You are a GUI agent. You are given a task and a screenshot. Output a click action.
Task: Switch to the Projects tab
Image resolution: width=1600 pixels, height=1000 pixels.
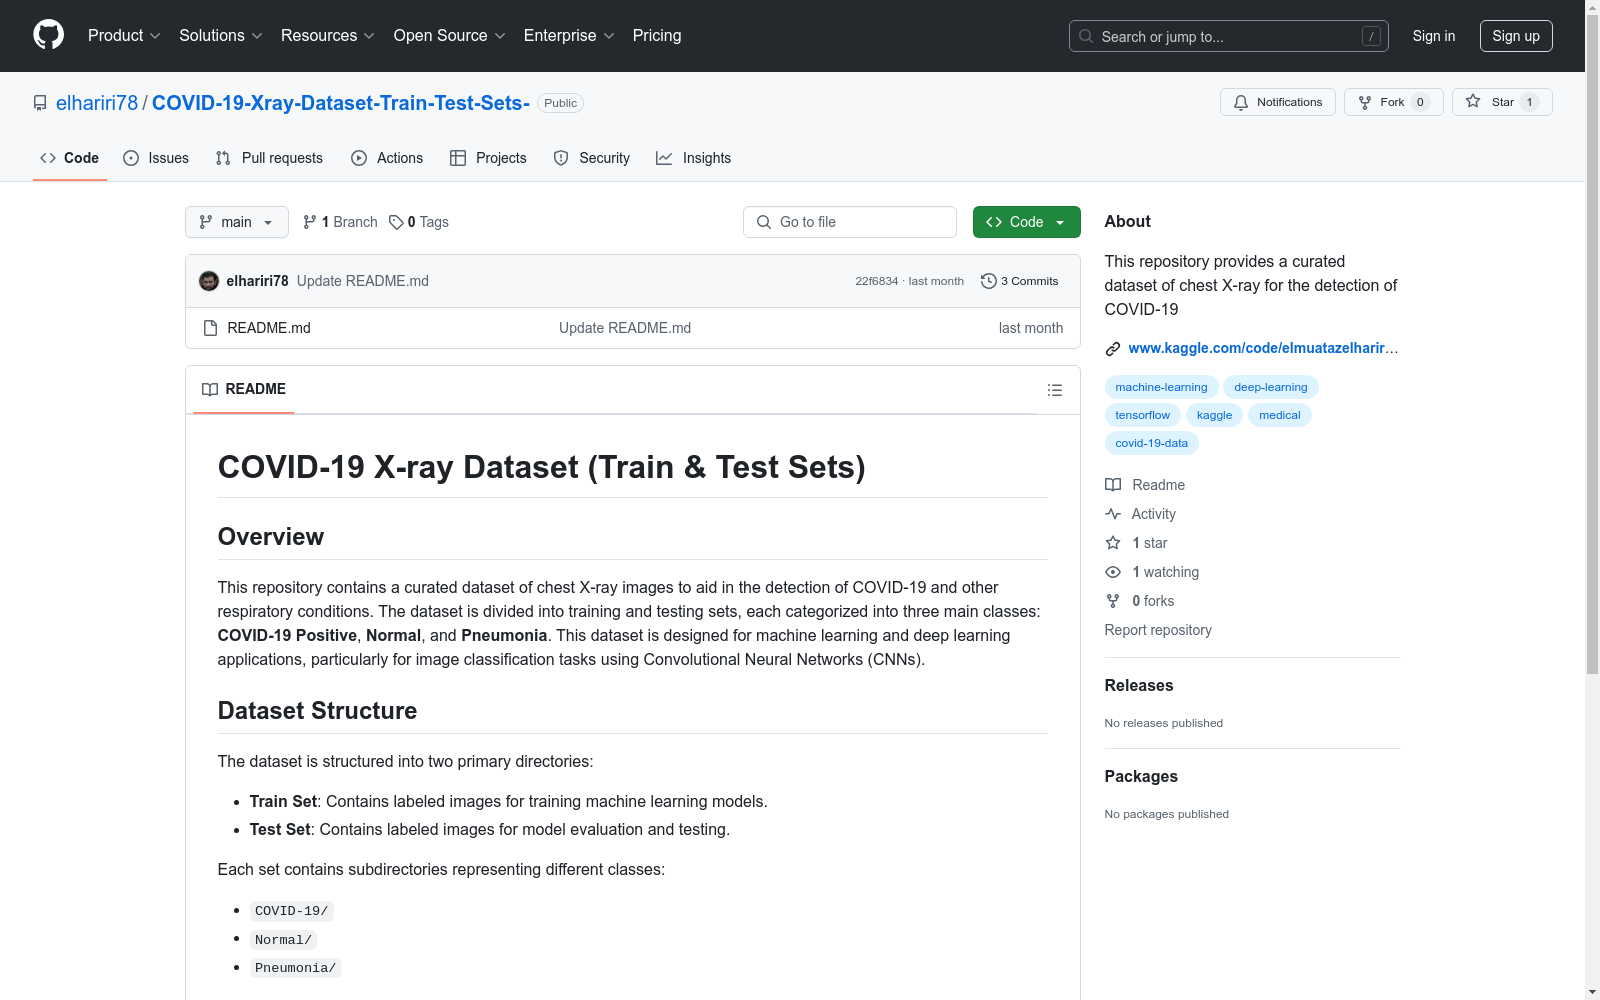coord(488,158)
